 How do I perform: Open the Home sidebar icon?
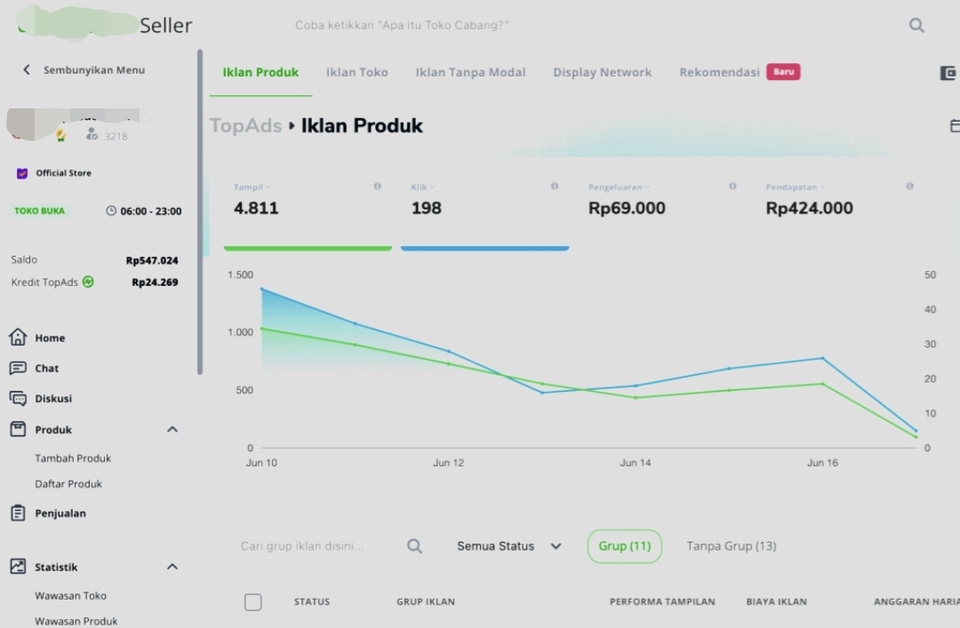coord(18,337)
